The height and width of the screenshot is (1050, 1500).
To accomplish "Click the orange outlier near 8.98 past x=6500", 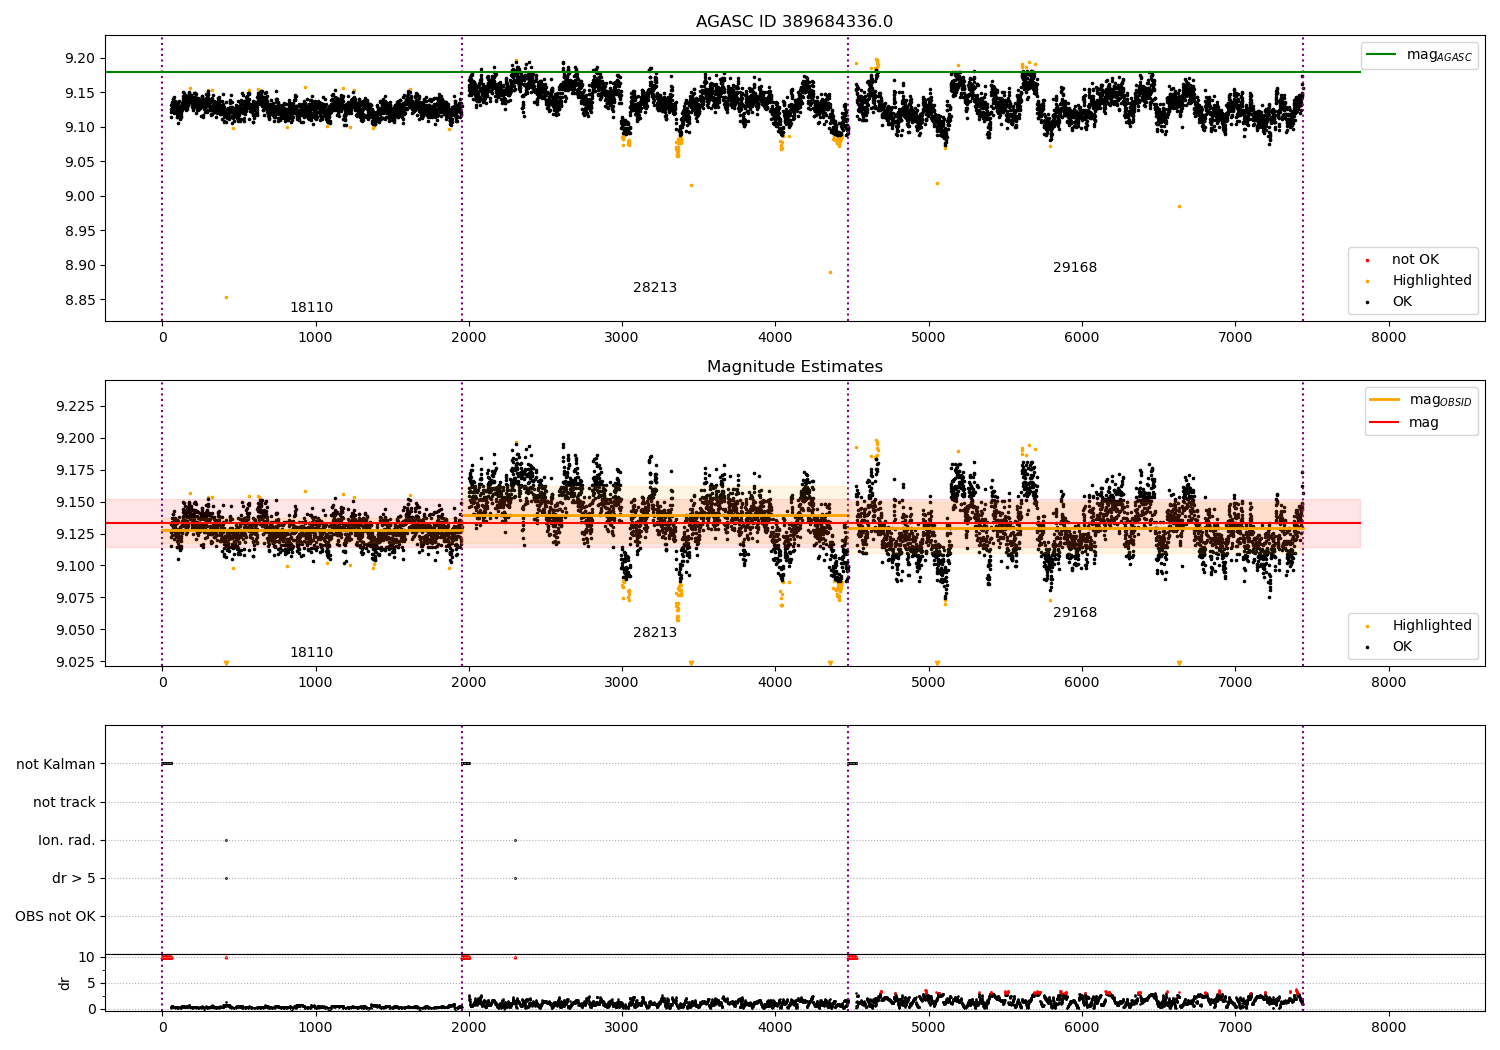I will point(1179,206).
